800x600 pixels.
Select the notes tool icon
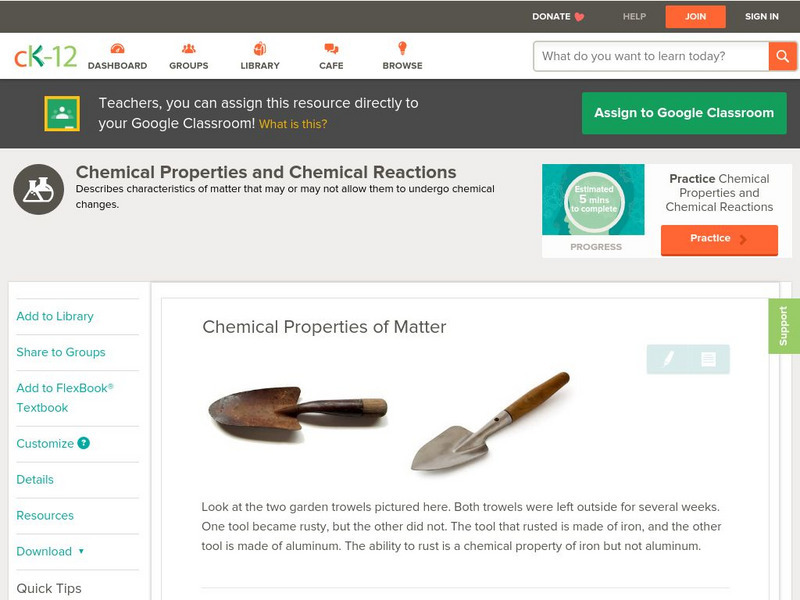click(708, 359)
